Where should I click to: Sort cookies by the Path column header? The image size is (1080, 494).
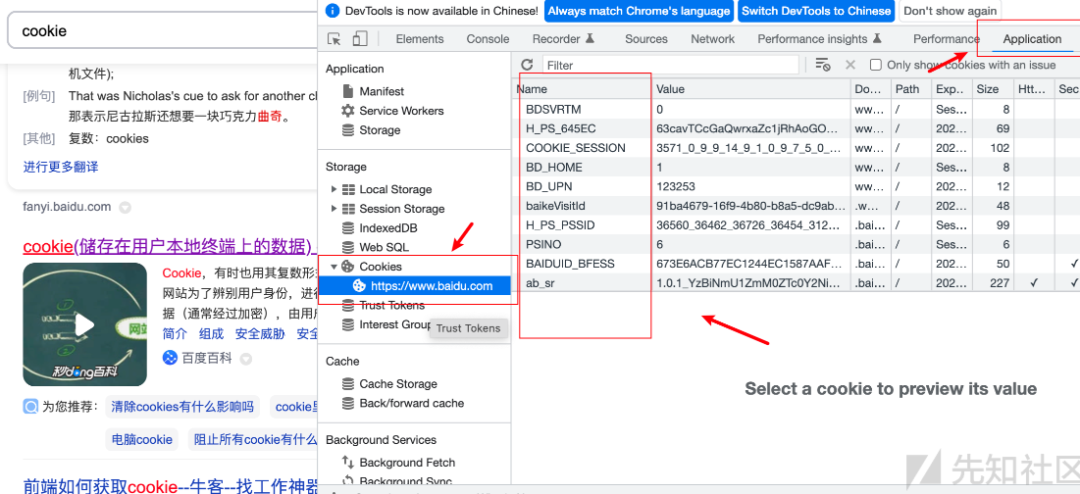[x=910, y=89]
